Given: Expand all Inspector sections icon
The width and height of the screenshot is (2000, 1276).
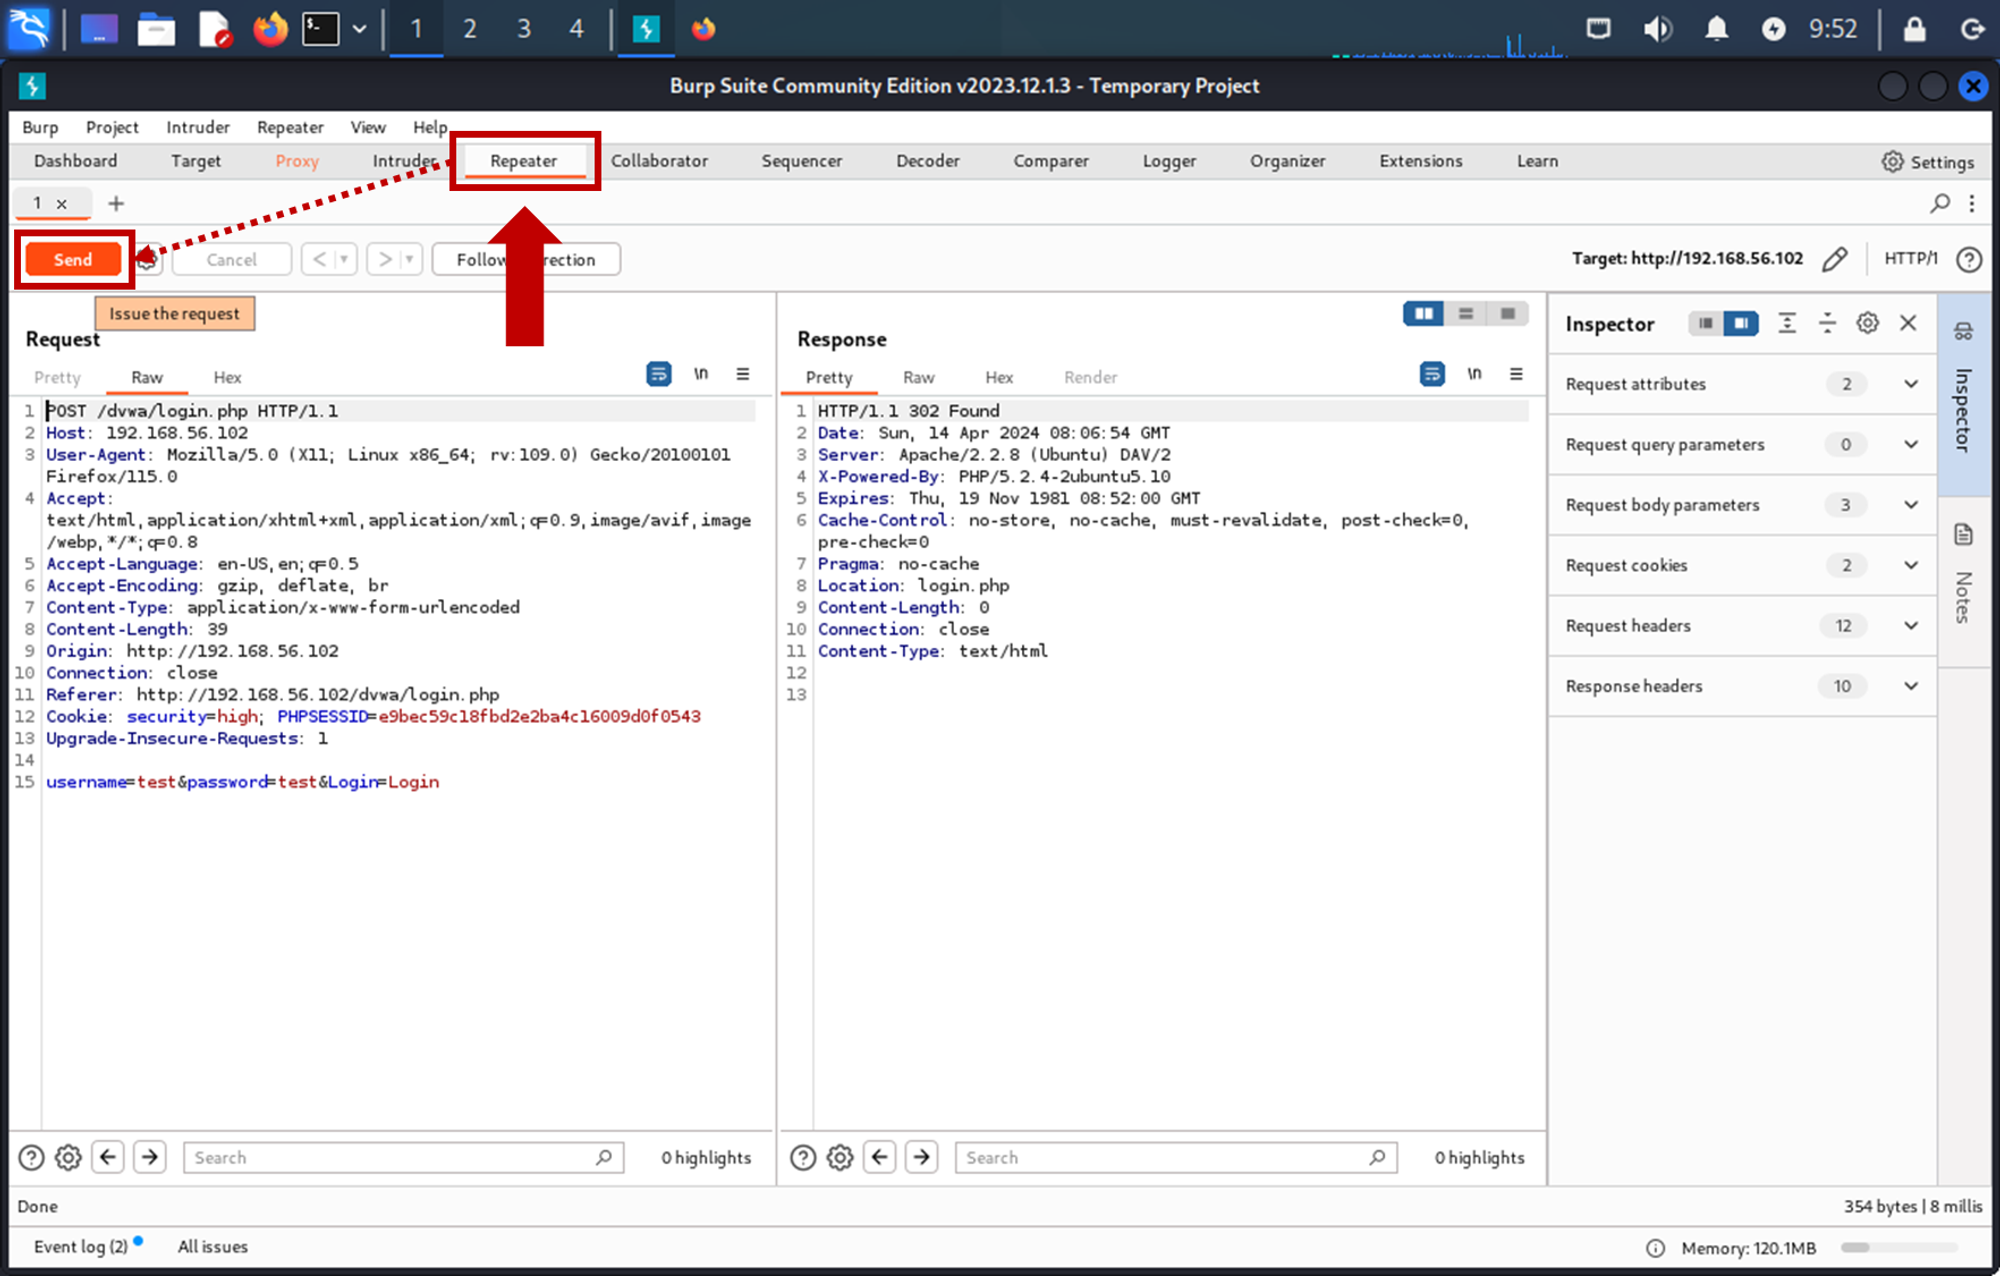Looking at the screenshot, I should (x=1787, y=323).
